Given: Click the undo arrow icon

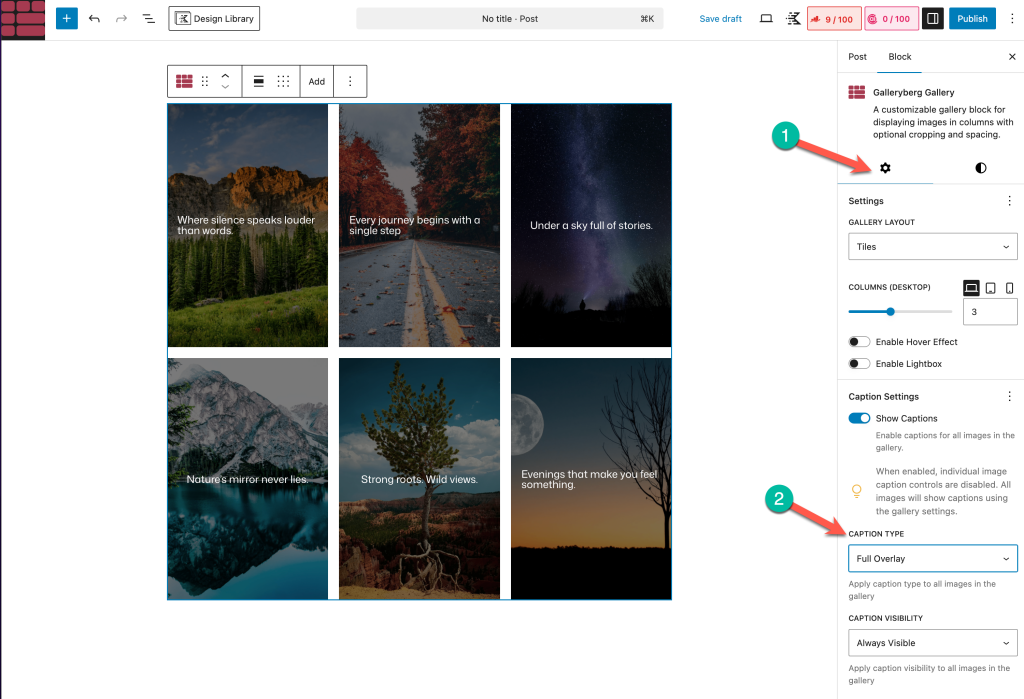Looking at the screenshot, I should [x=94, y=18].
